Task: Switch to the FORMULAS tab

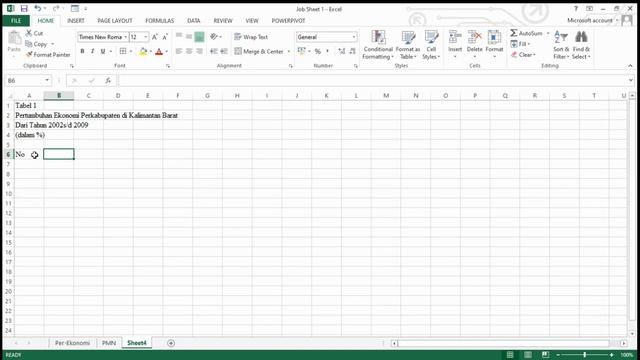Action: pyautogui.click(x=160, y=20)
